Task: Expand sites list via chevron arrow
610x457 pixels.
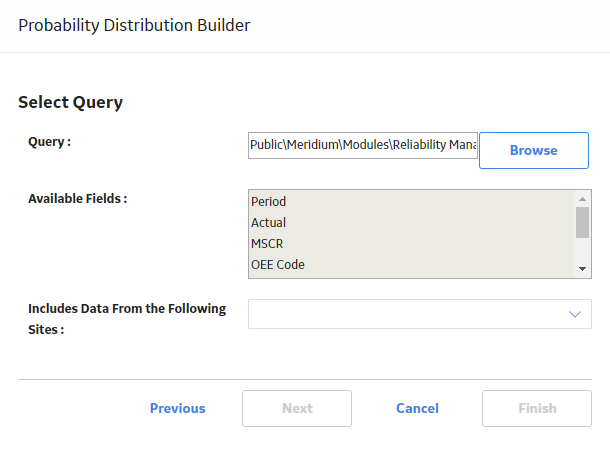Action: point(575,314)
